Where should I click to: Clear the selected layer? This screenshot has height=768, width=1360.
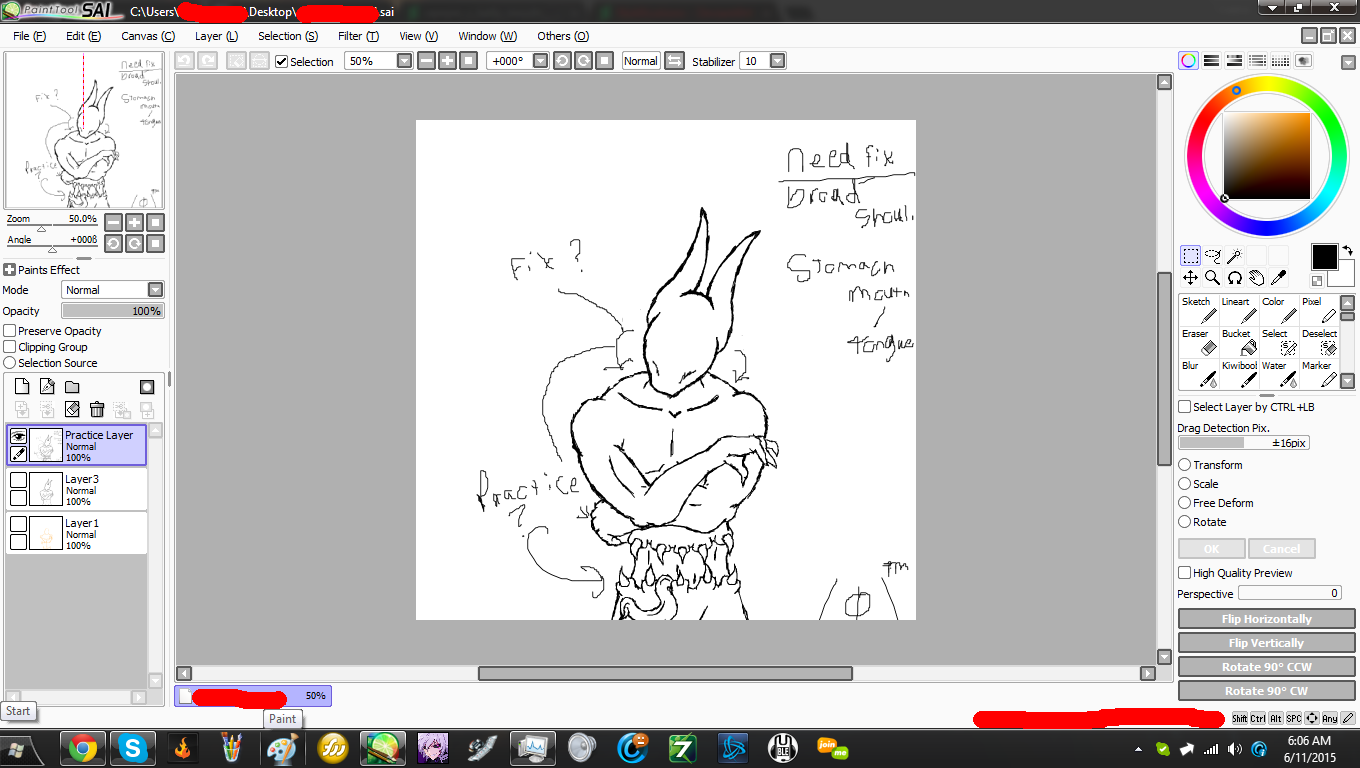(x=72, y=409)
